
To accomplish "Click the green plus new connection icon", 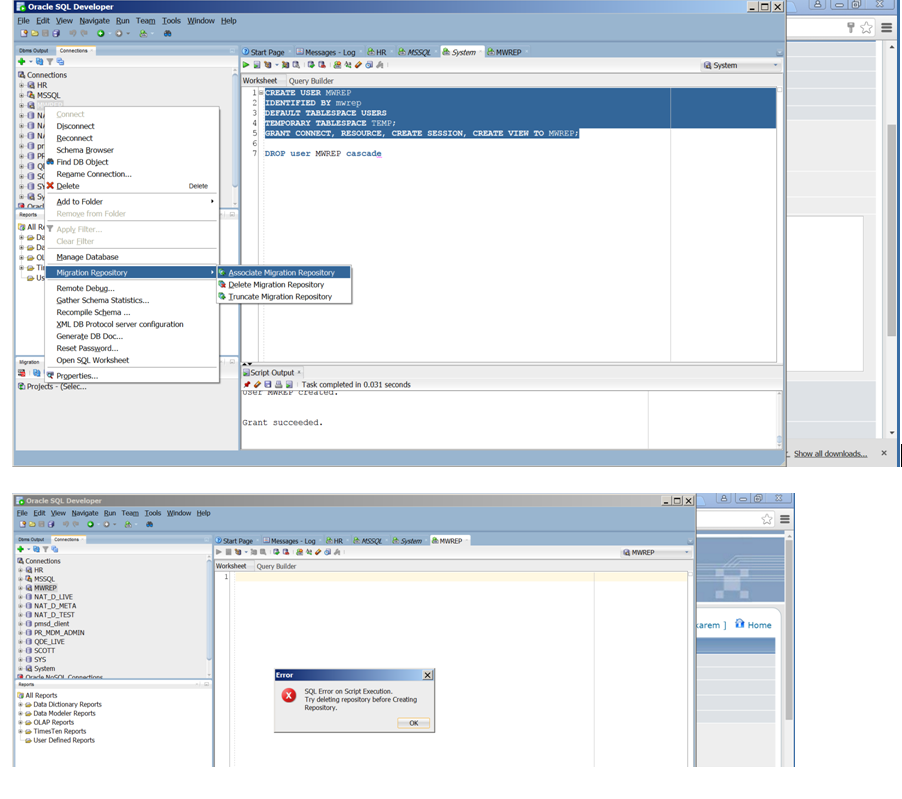I will 21,62.
